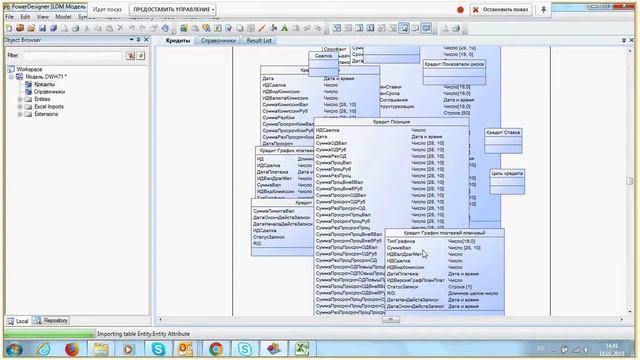Open Internet Explorer from the taskbar
The image size is (640, 360).
[43, 349]
